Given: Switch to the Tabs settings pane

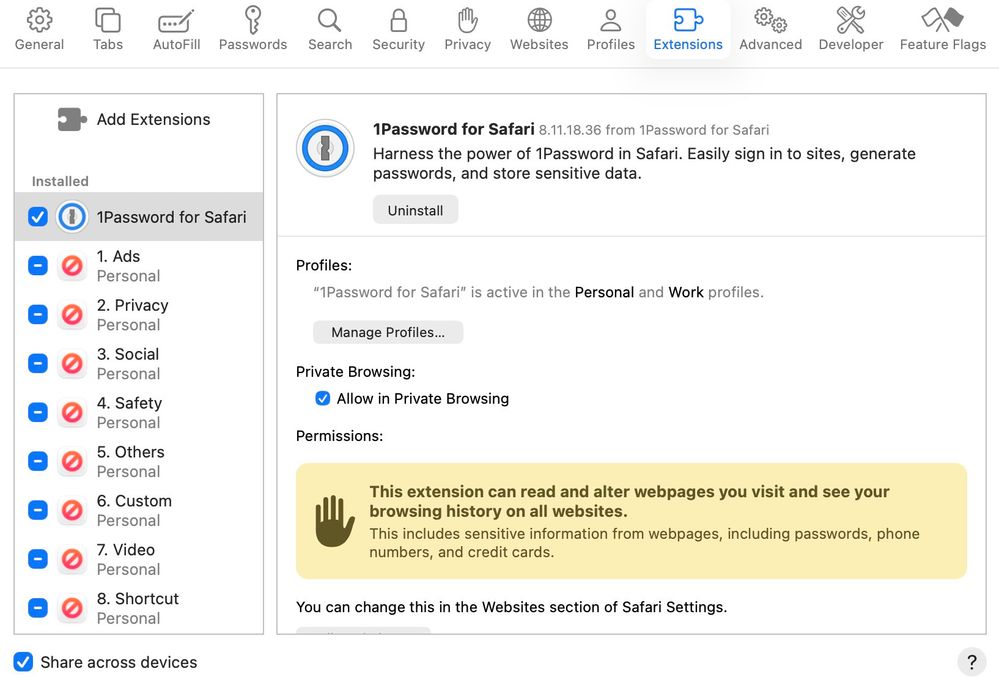Looking at the screenshot, I should point(107,20).
